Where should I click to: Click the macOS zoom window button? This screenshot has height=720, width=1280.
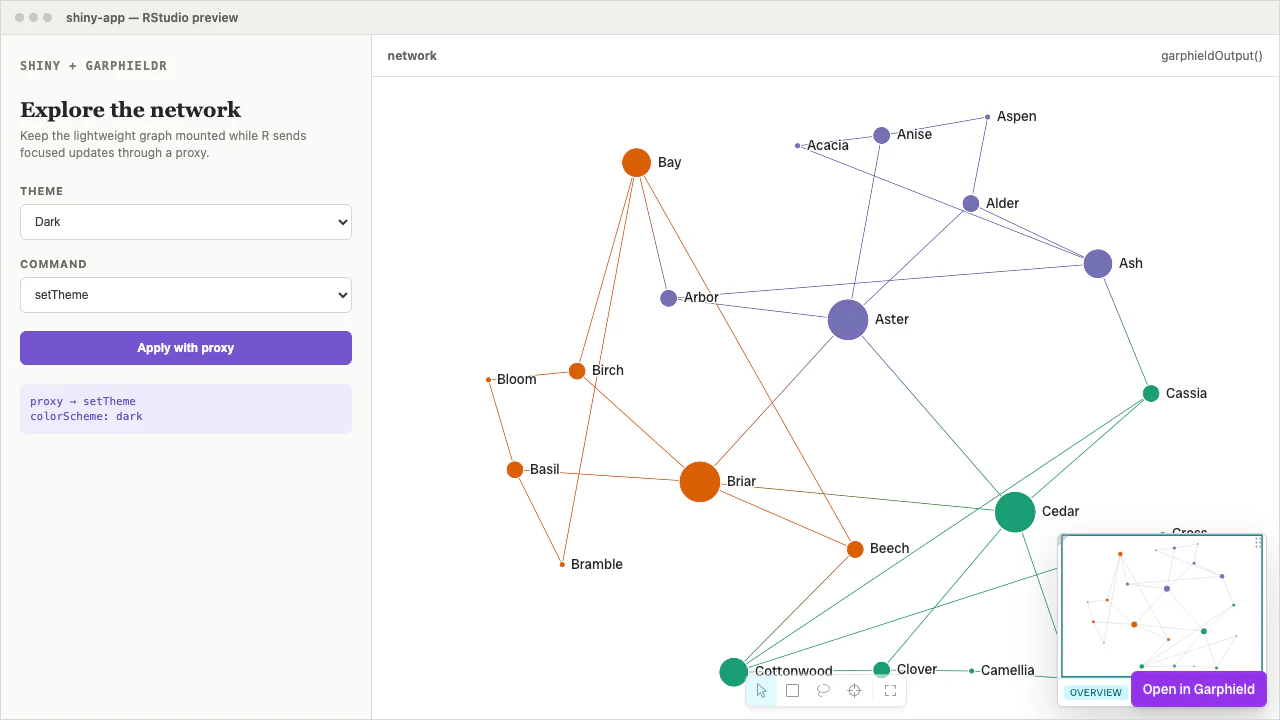click(48, 18)
